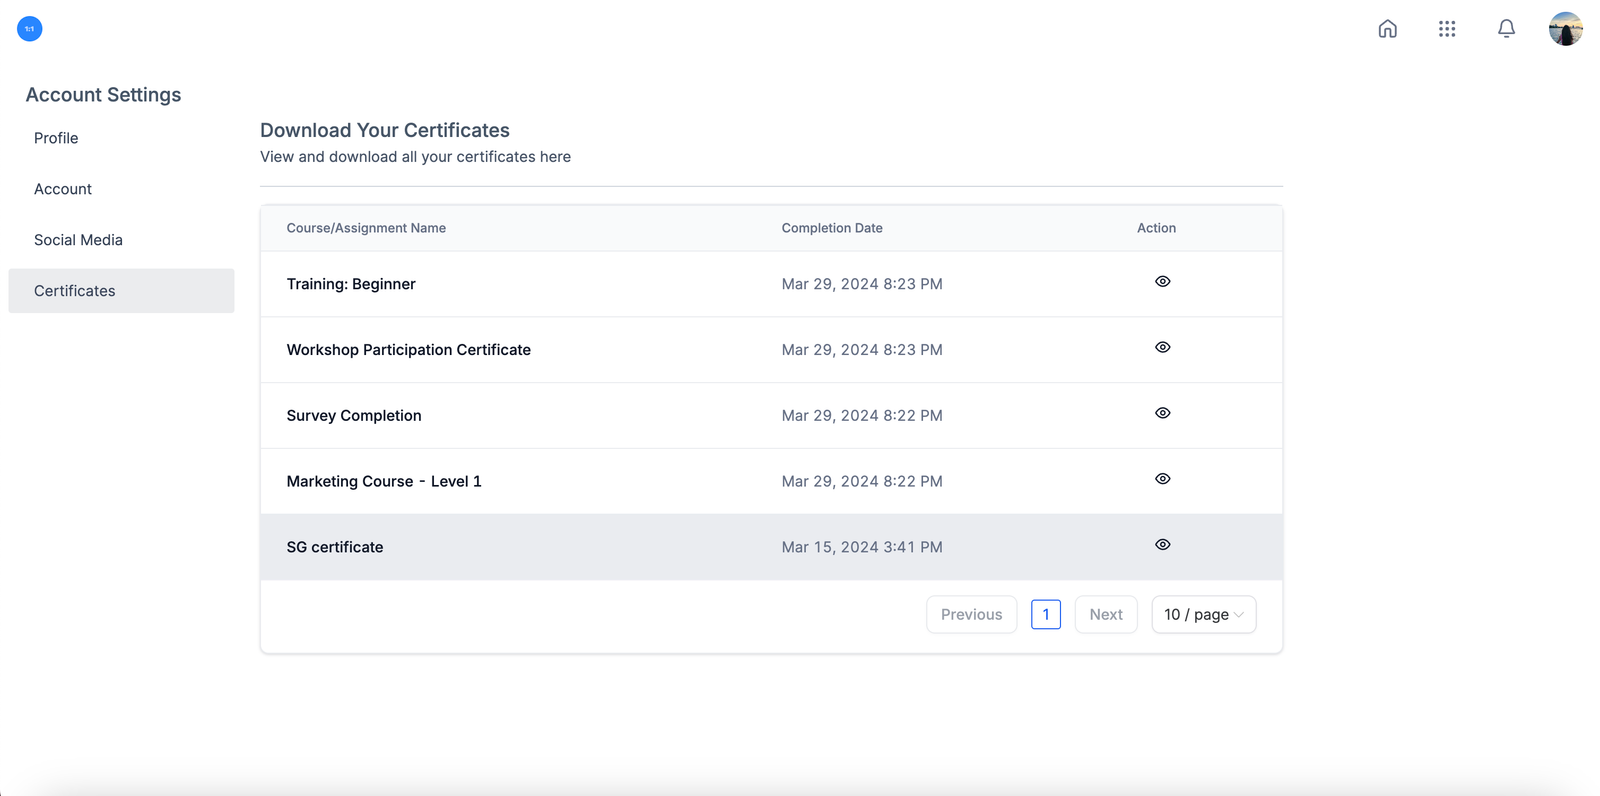Open the user profile avatar menu
Screen dimensions: 1600x796
(1565, 29)
